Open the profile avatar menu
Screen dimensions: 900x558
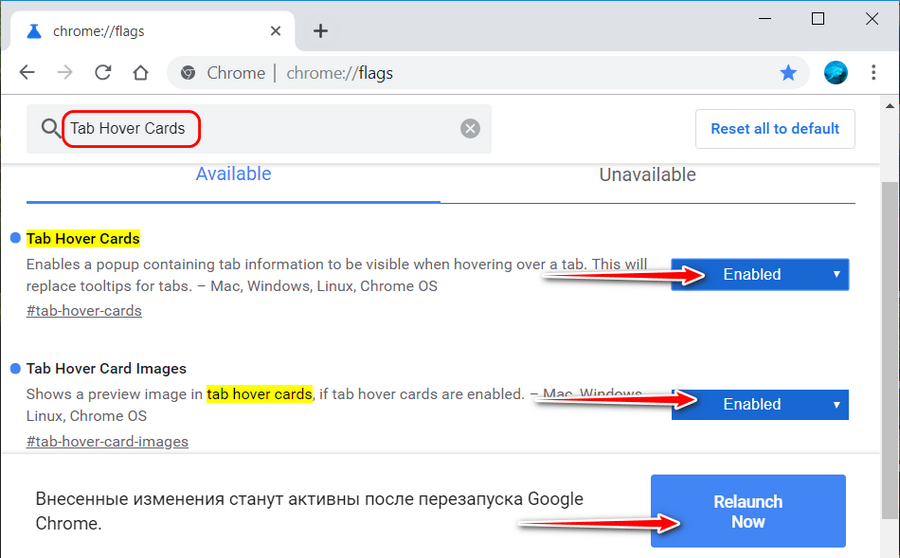point(836,73)
